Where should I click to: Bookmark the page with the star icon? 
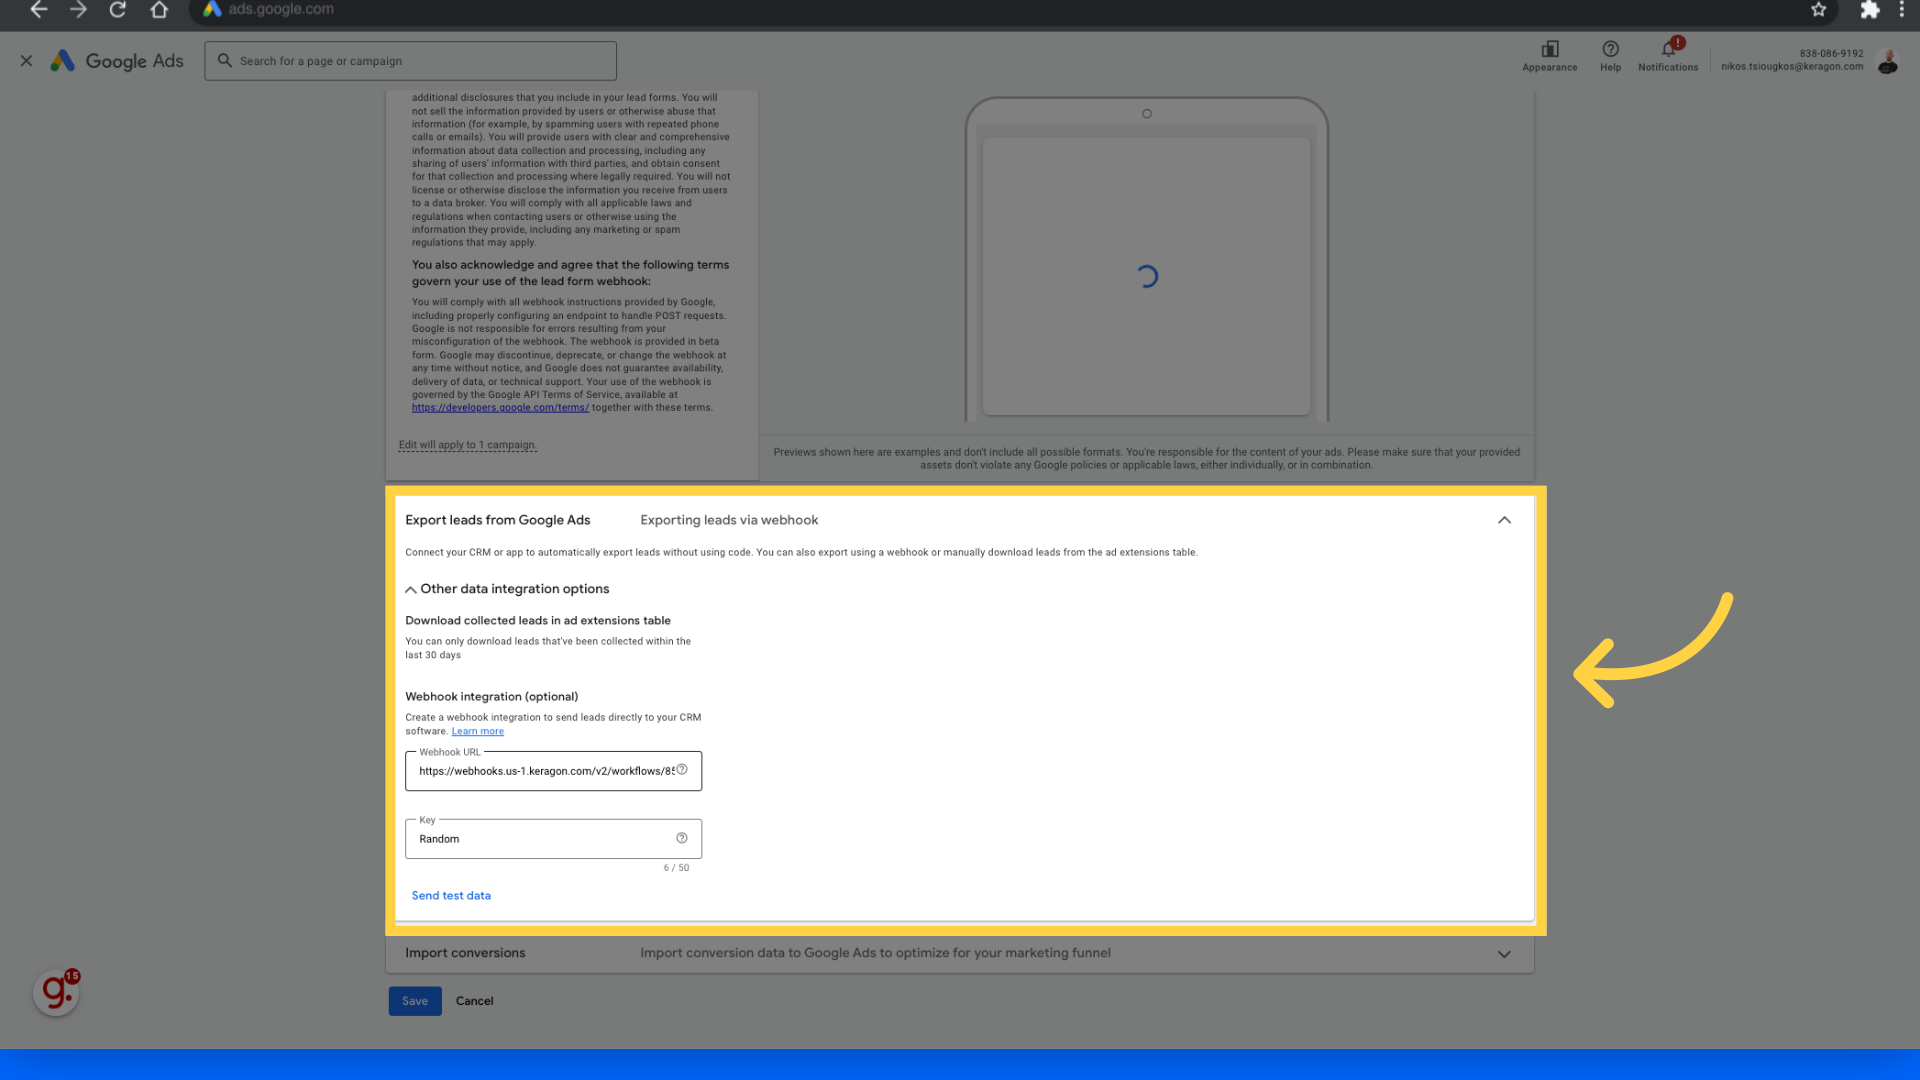[x=1819, y=10]
